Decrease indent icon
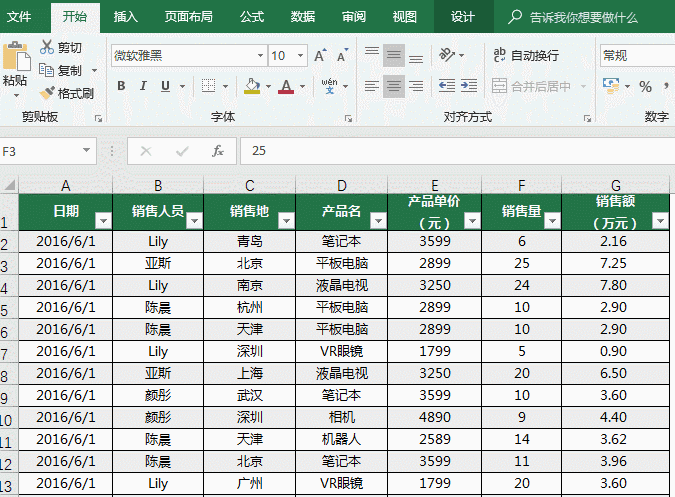Viewport: 675px width, 497px height. click(447, 86)
